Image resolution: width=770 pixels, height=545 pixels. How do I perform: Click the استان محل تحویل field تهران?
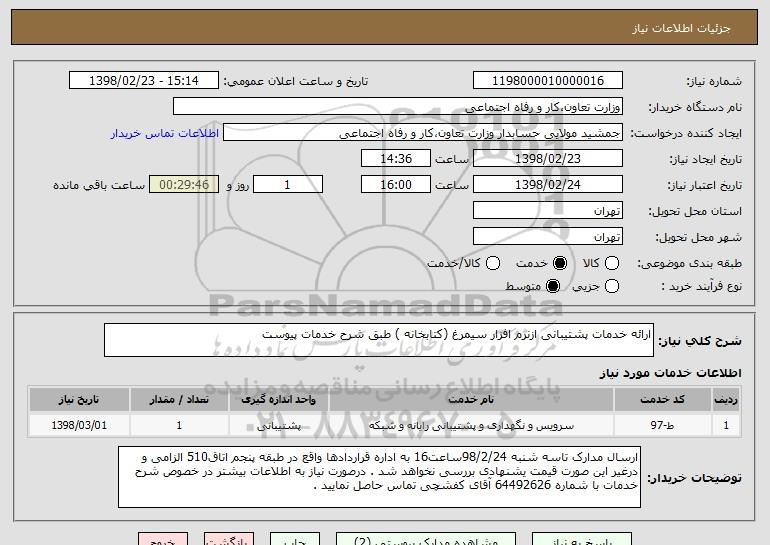548,211
